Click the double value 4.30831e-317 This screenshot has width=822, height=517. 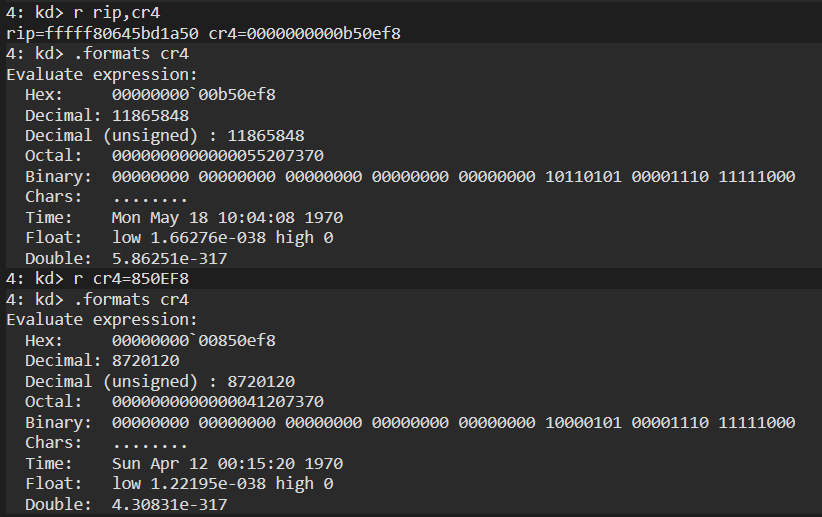(169, 504)
